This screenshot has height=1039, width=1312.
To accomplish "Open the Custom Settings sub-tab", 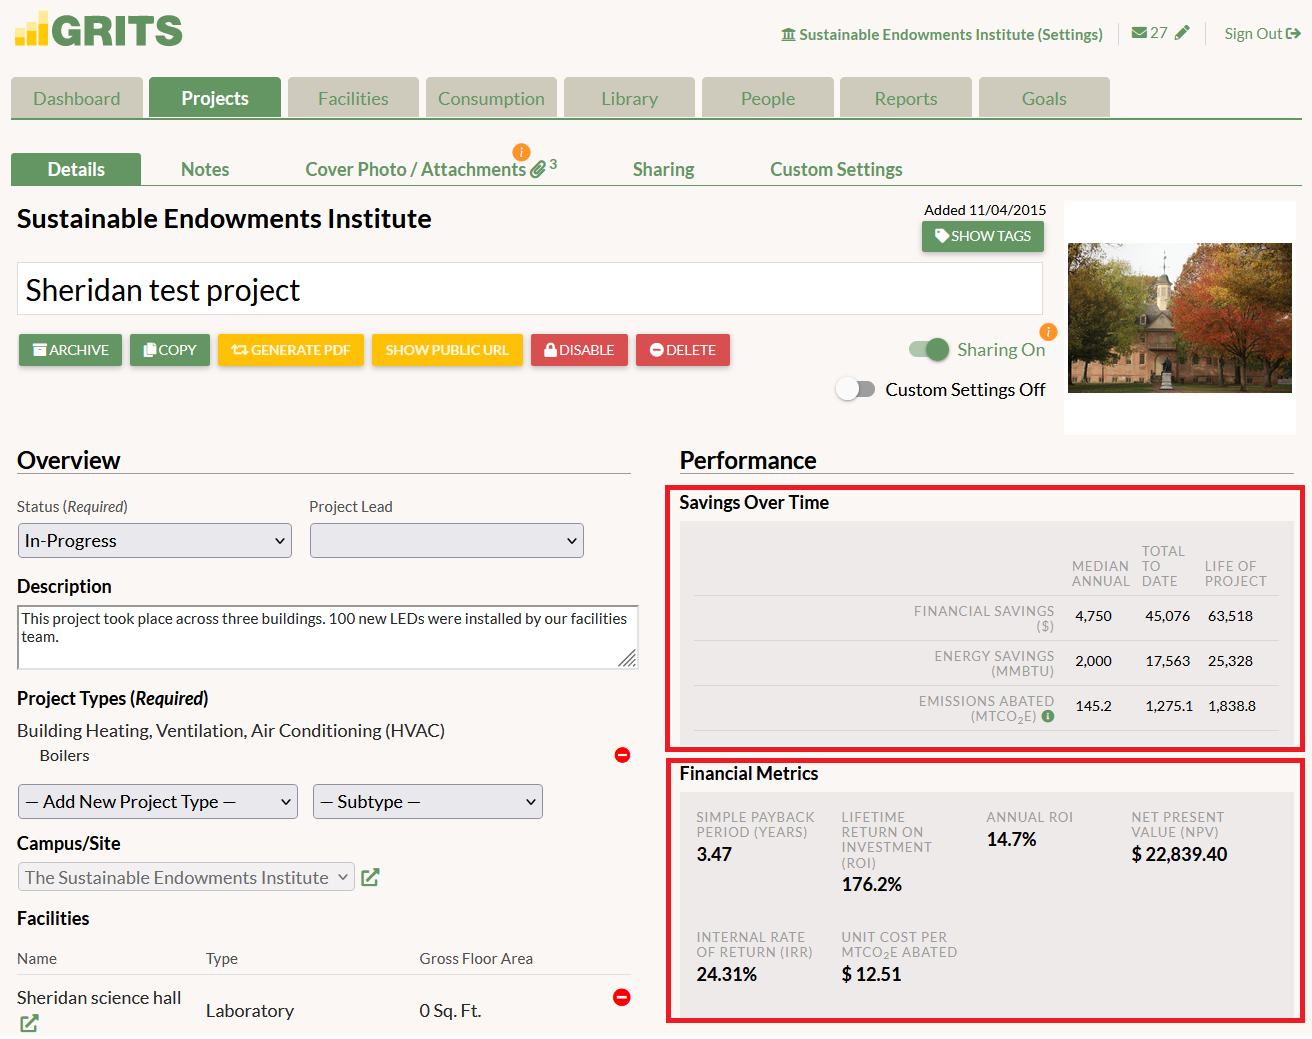I will coord(836,169).
